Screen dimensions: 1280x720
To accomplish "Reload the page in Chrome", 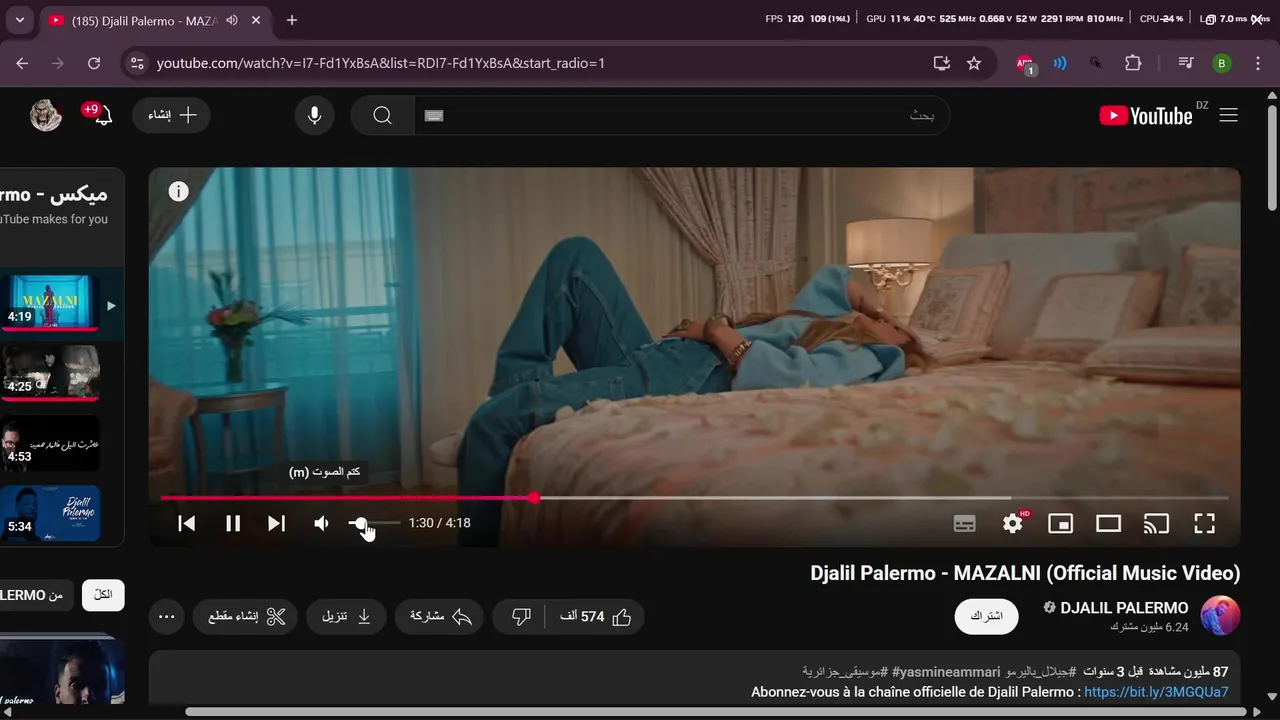I will coord(94,63).
